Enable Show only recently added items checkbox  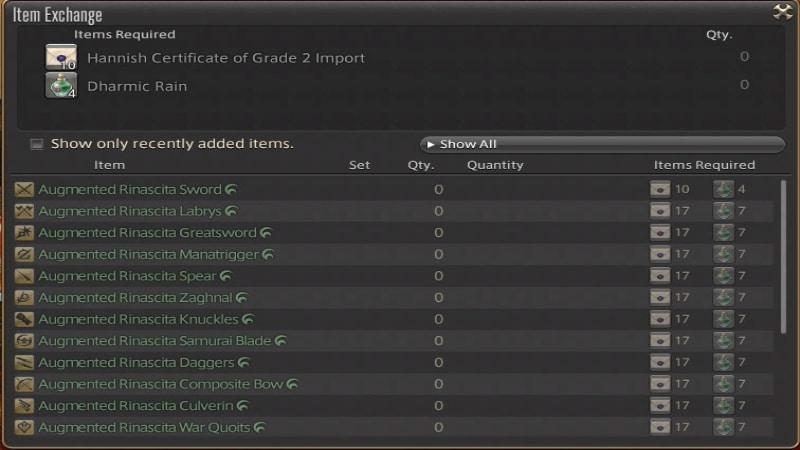37,144
